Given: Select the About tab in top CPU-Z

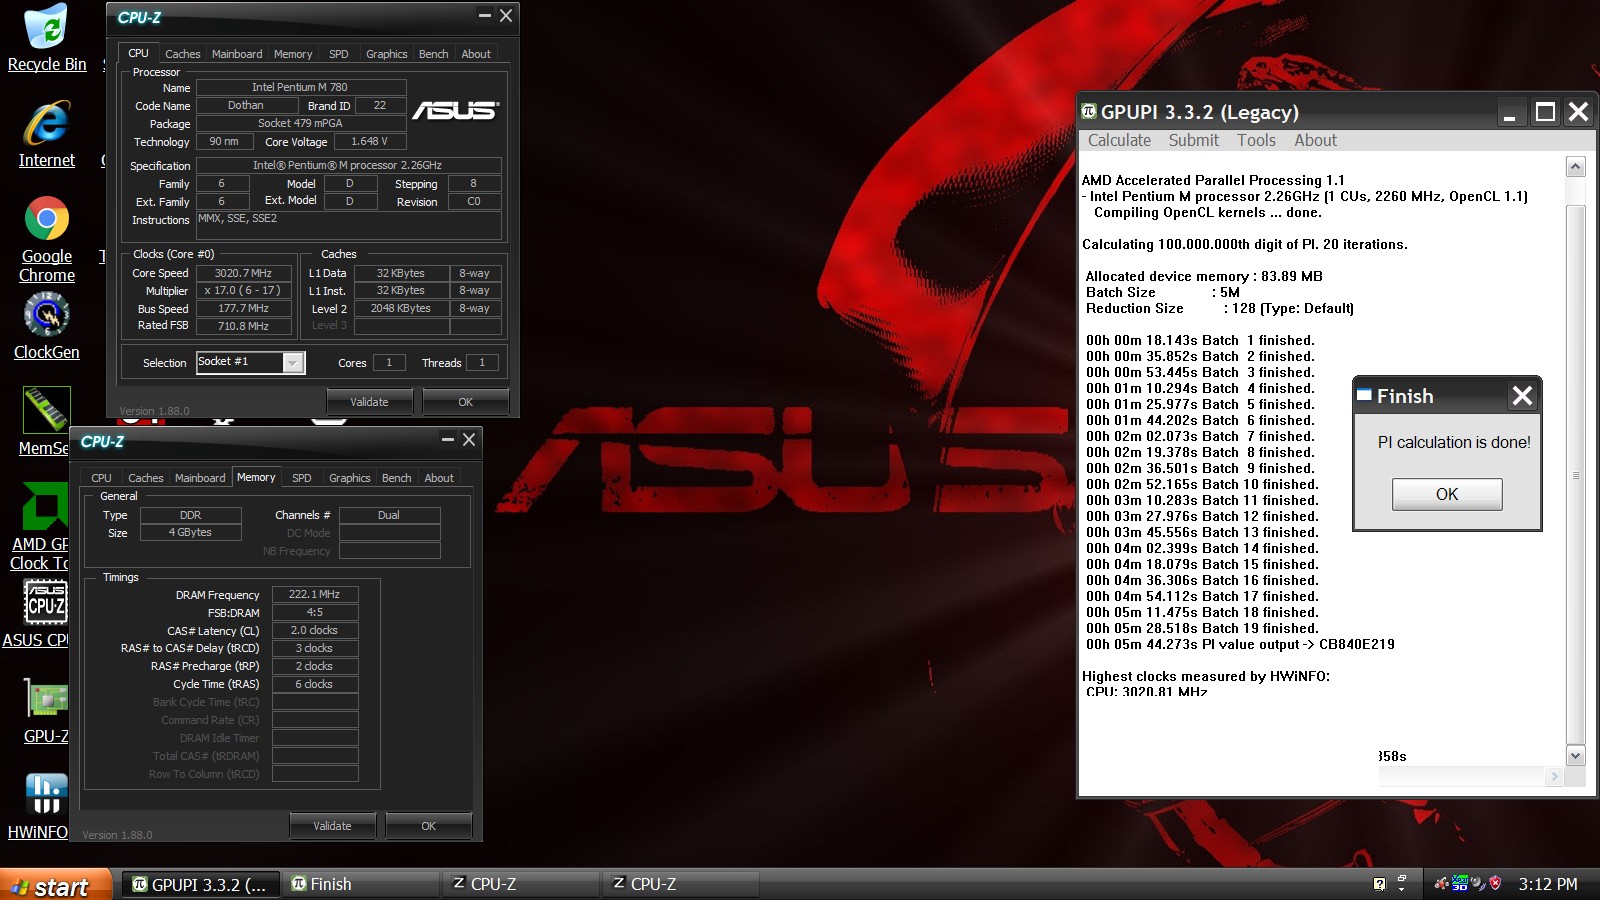Looking at the screenshot, I should click(x=476, y=54).
